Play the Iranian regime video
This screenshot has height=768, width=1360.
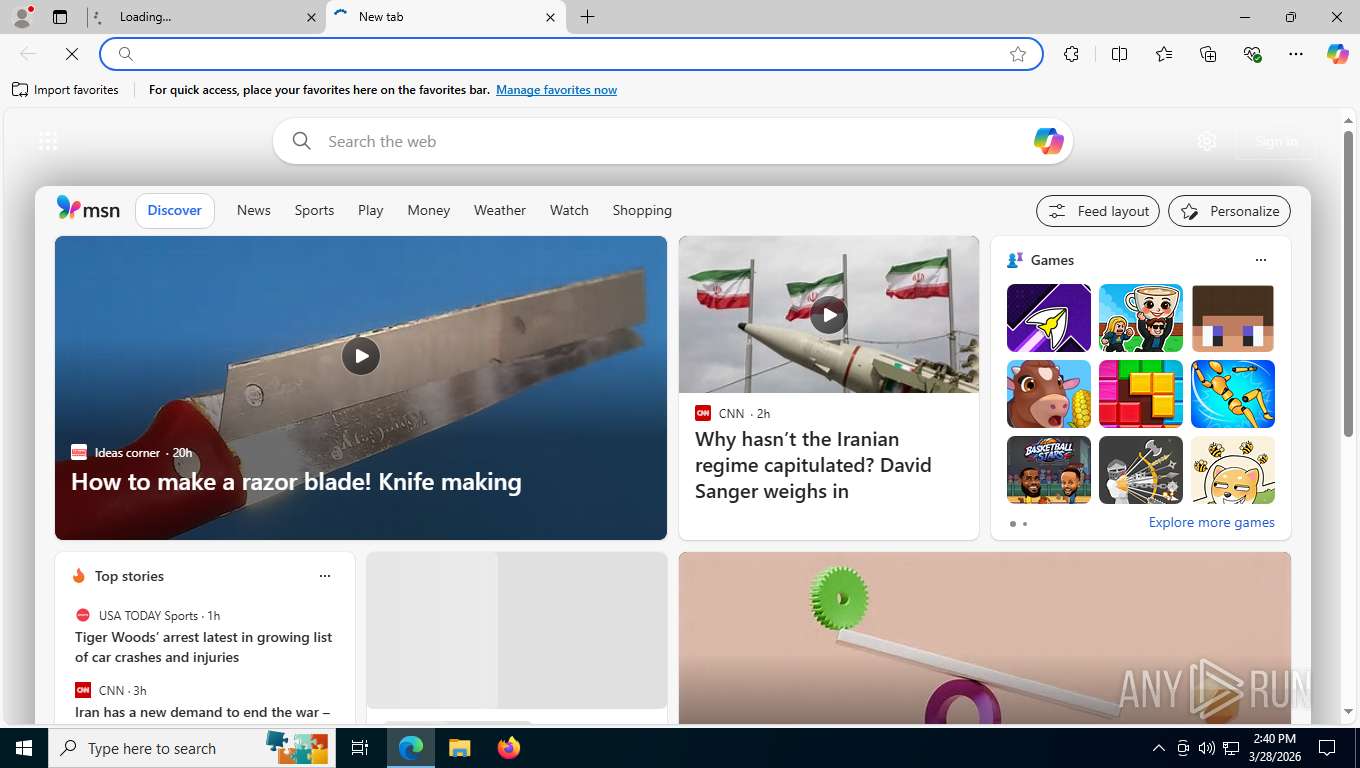pos(829,315)
